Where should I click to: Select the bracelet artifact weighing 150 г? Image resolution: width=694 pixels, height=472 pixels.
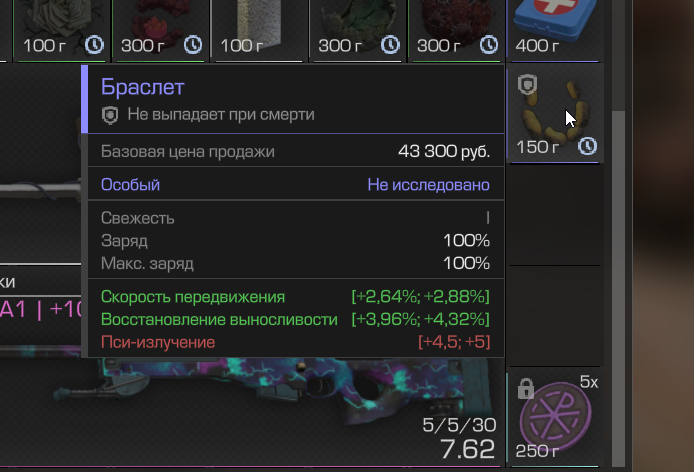point(555,113)
